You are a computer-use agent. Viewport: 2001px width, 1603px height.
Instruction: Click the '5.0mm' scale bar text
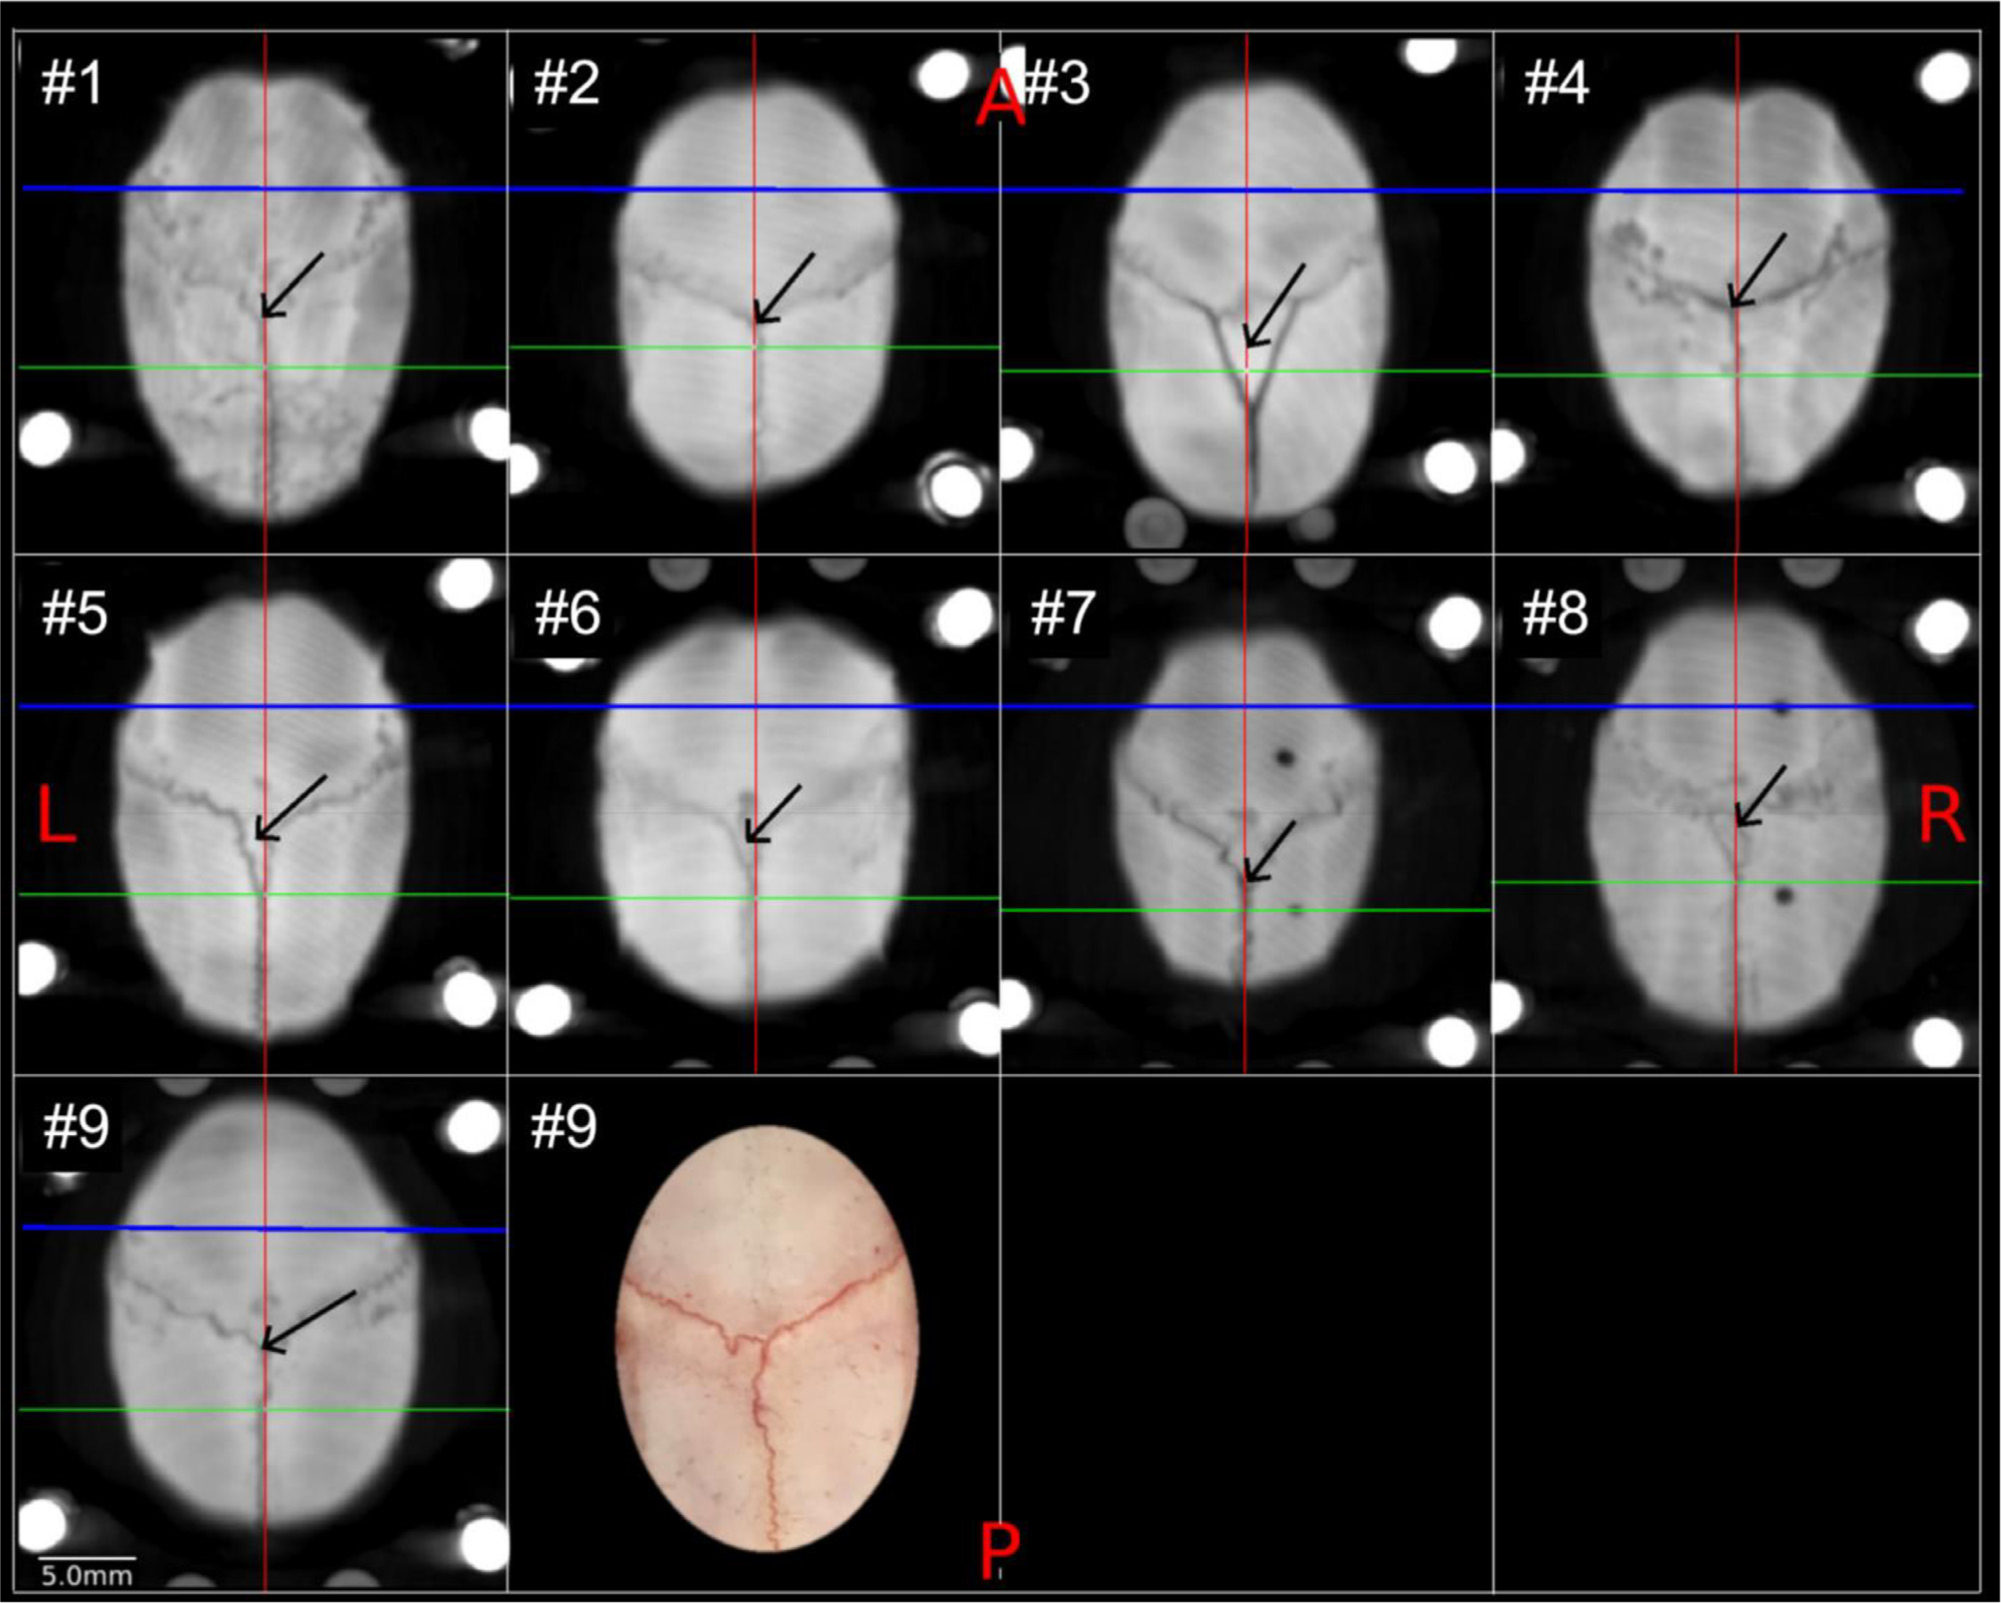[87, 1576]
